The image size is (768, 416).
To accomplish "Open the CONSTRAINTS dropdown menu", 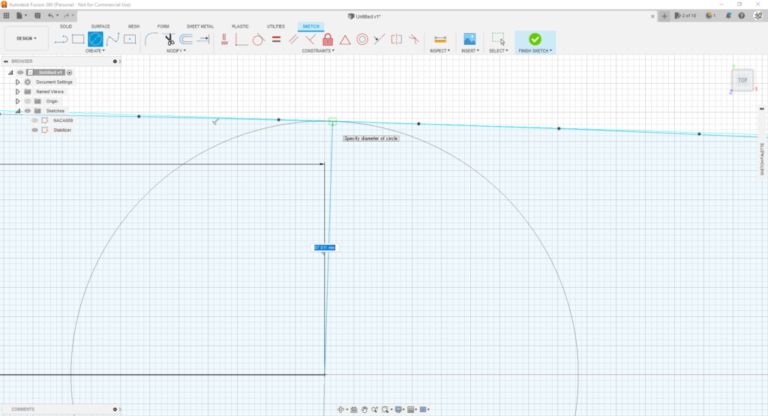I will click(316, 50).
